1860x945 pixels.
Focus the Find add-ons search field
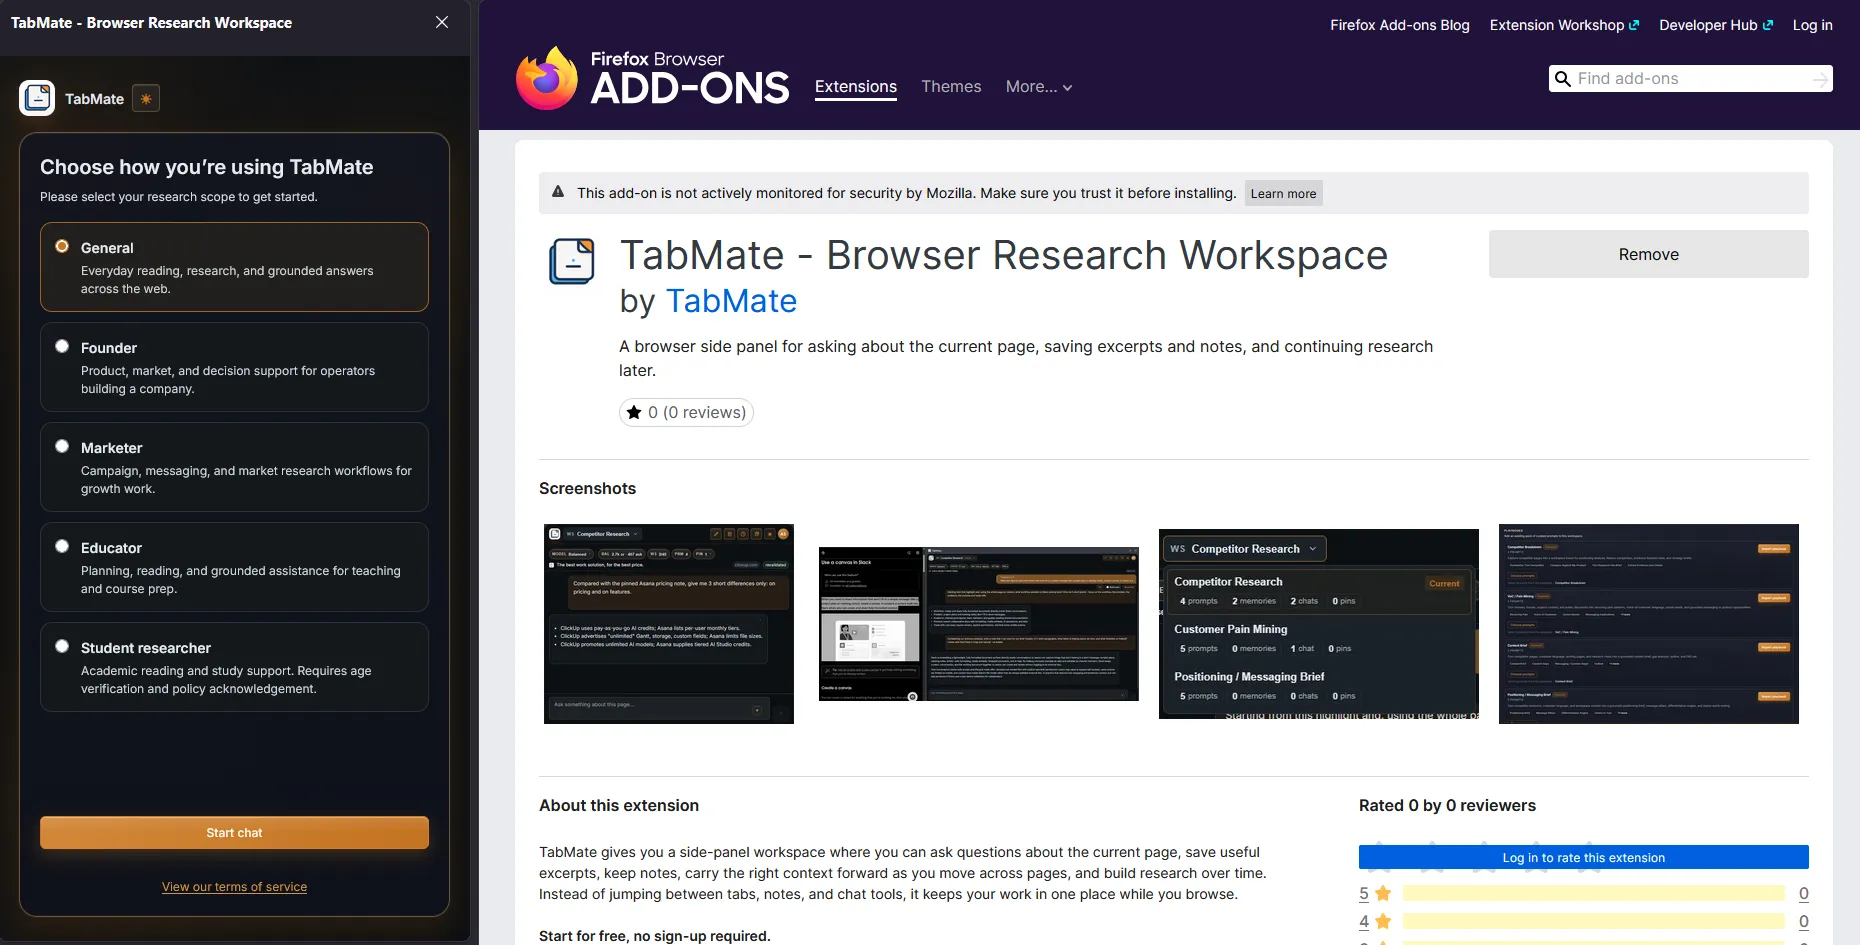click(1692, 79)
